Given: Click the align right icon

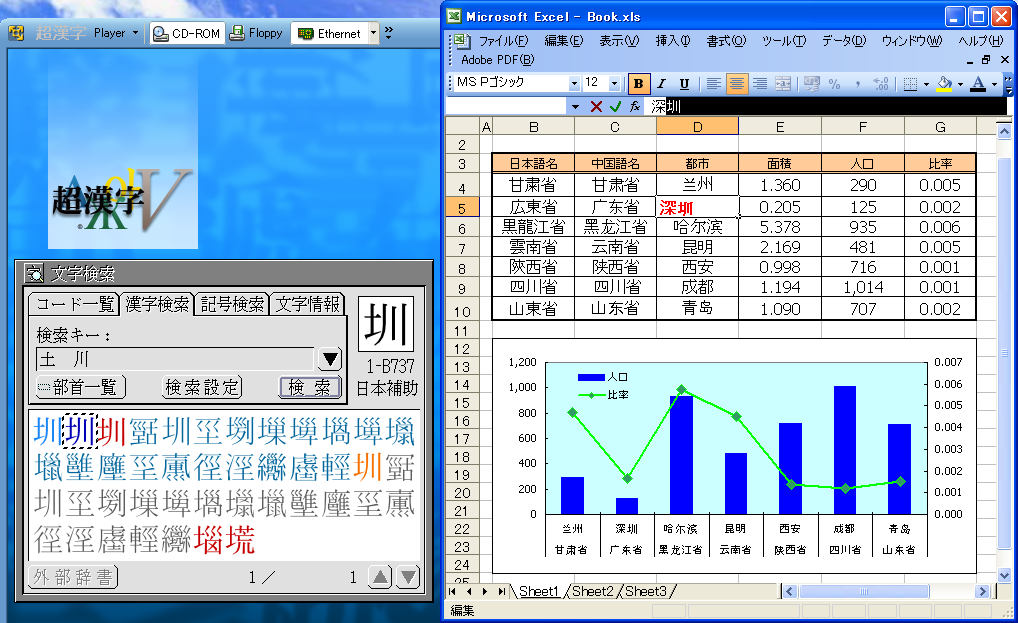Looking at the screenshot, I should tap(760, 84).
